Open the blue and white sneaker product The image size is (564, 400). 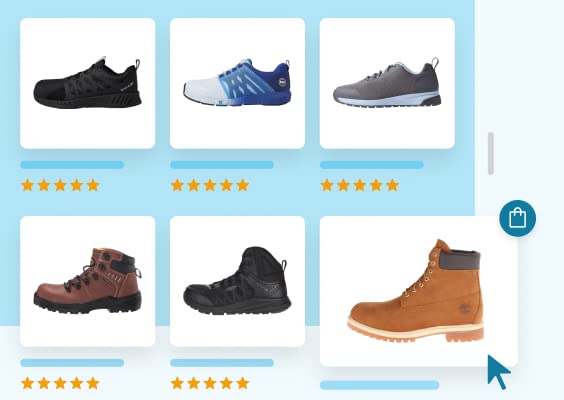tap(237, 83)
